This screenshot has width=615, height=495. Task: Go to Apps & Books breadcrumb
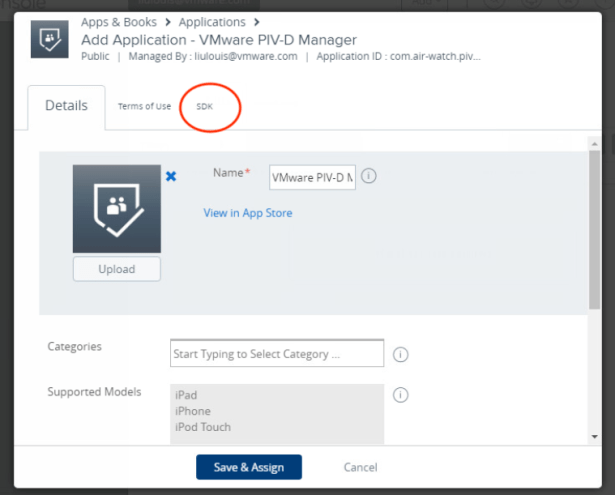tap(118, 22)
